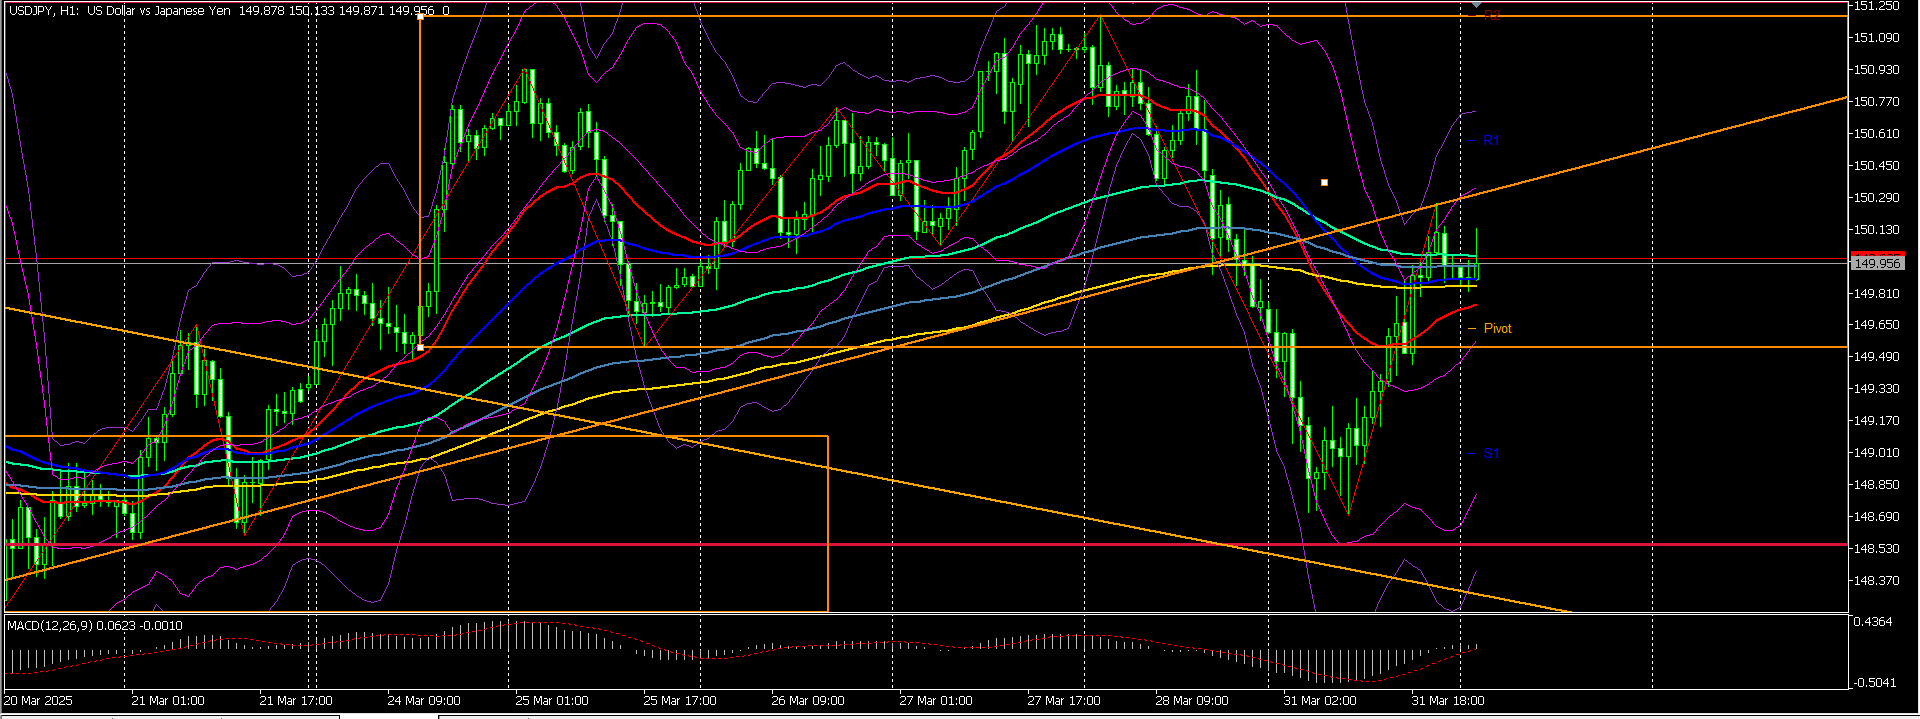Select the white anchor point right of candles
1920x719 pixels.
[1325, 183]
